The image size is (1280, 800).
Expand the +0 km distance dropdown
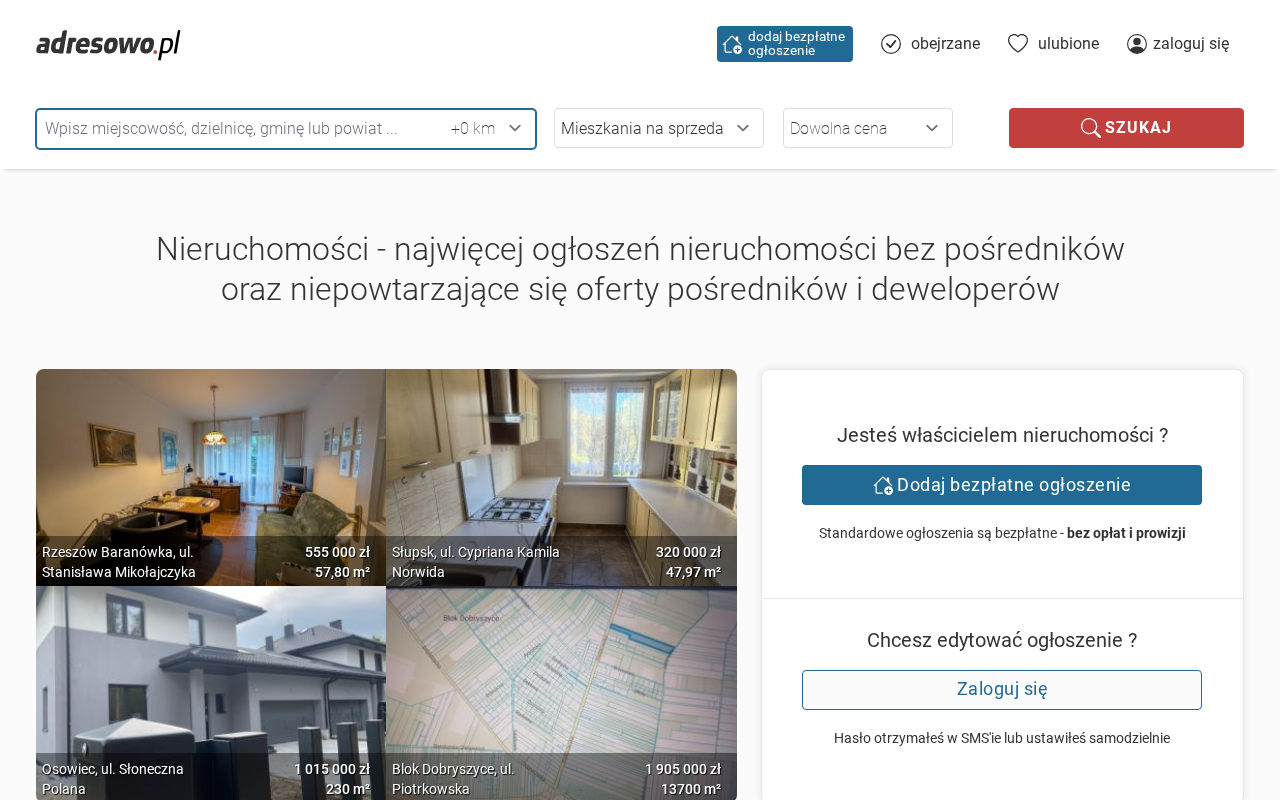click(487, 128)
